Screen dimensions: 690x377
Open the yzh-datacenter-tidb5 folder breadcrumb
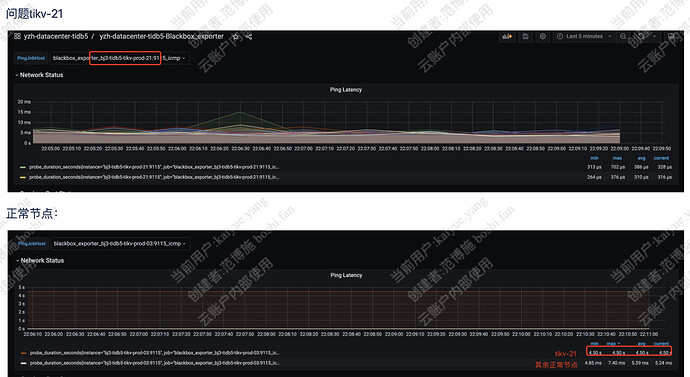(56, 36)
